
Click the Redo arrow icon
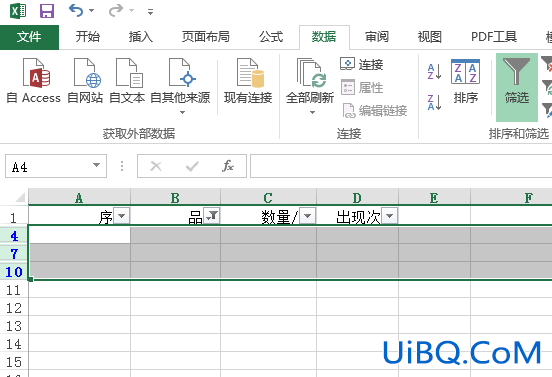click(x=115, y=11)
